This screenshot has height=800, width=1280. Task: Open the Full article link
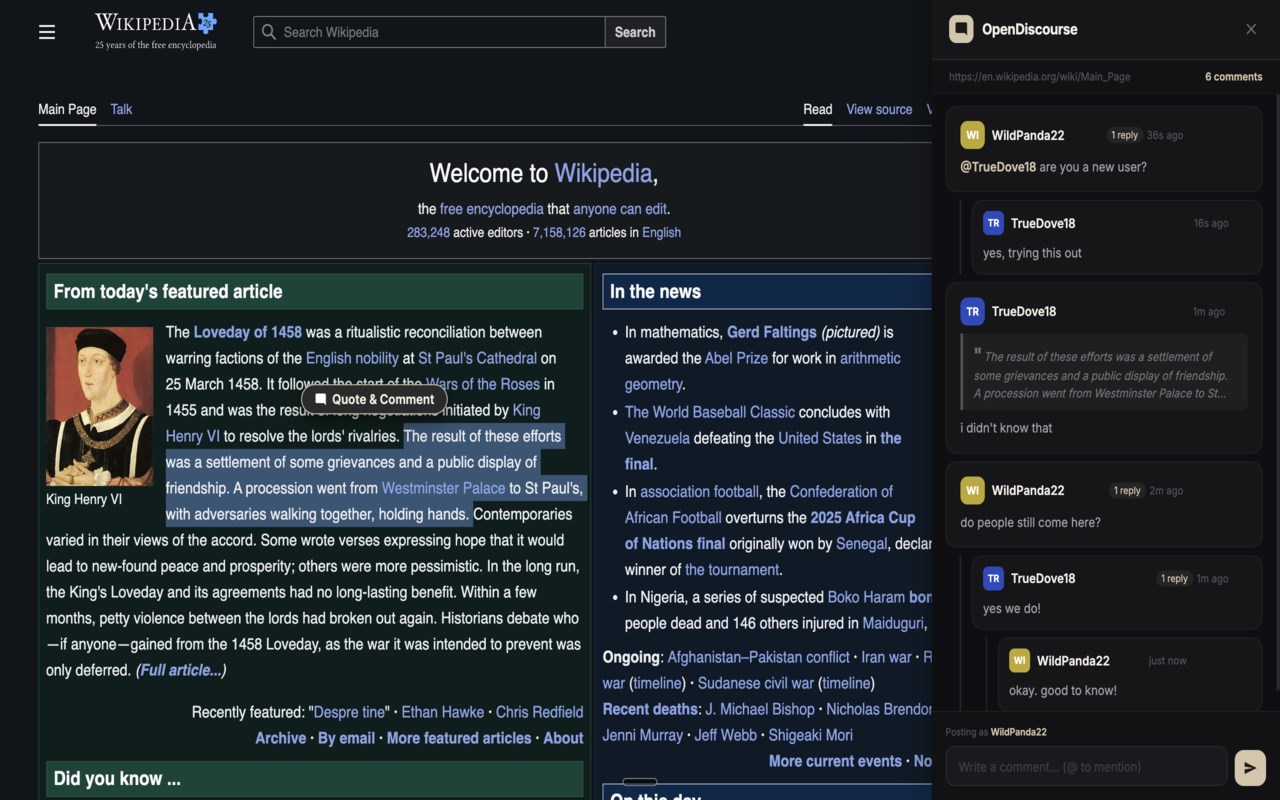(181, 670)
